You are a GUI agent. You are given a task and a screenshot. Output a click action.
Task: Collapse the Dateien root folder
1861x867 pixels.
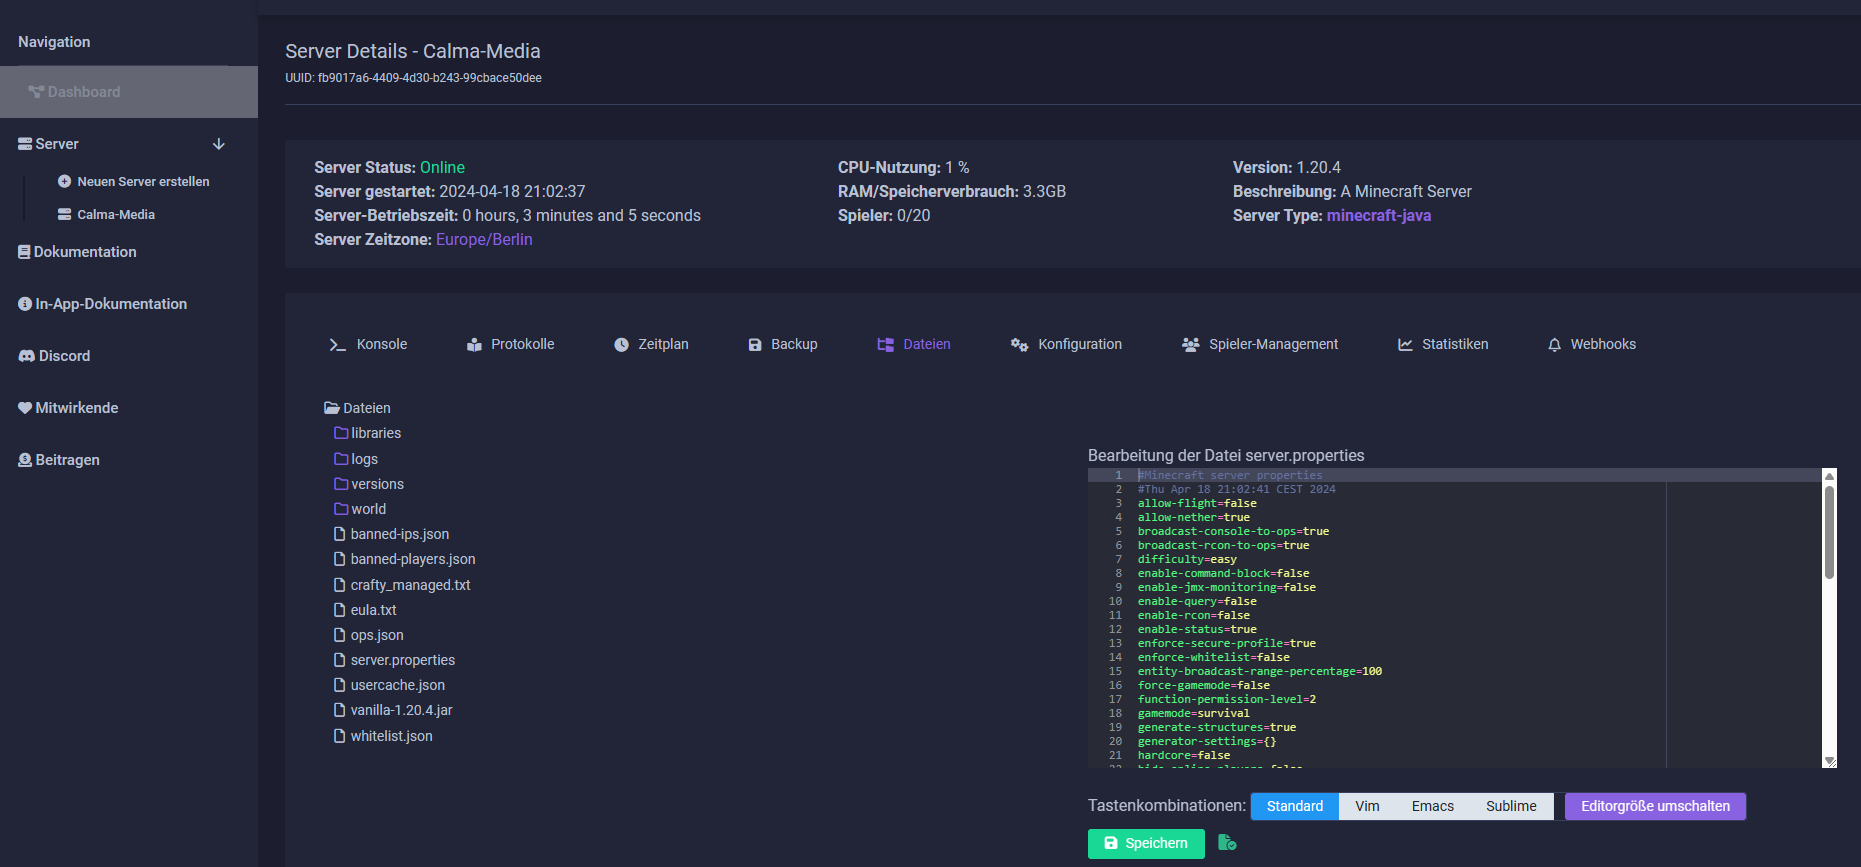tap(357, 408)
